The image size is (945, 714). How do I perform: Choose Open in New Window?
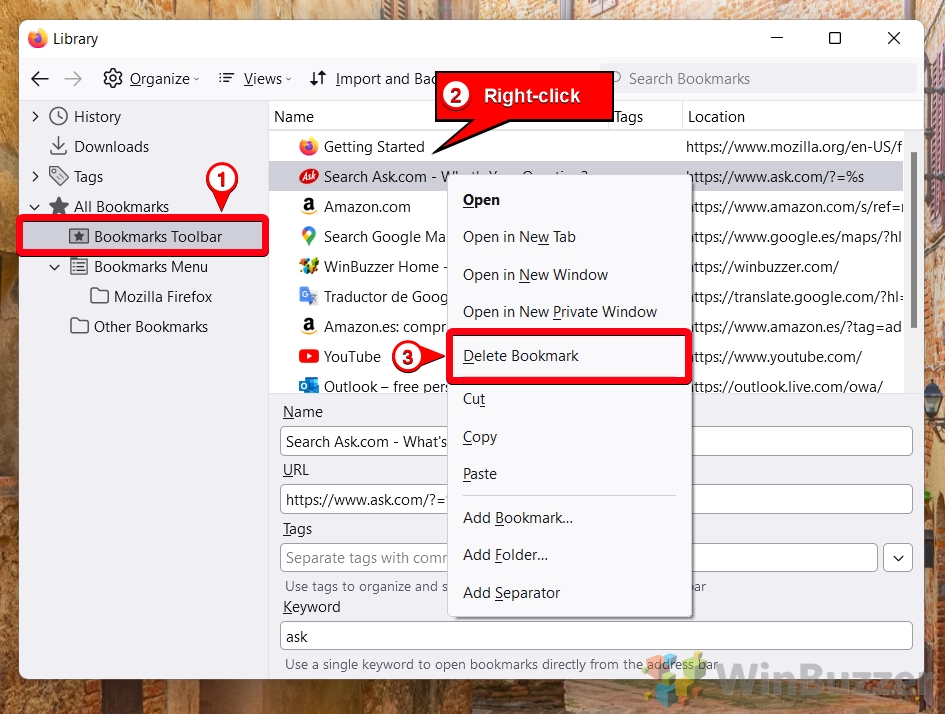[570, 275]
